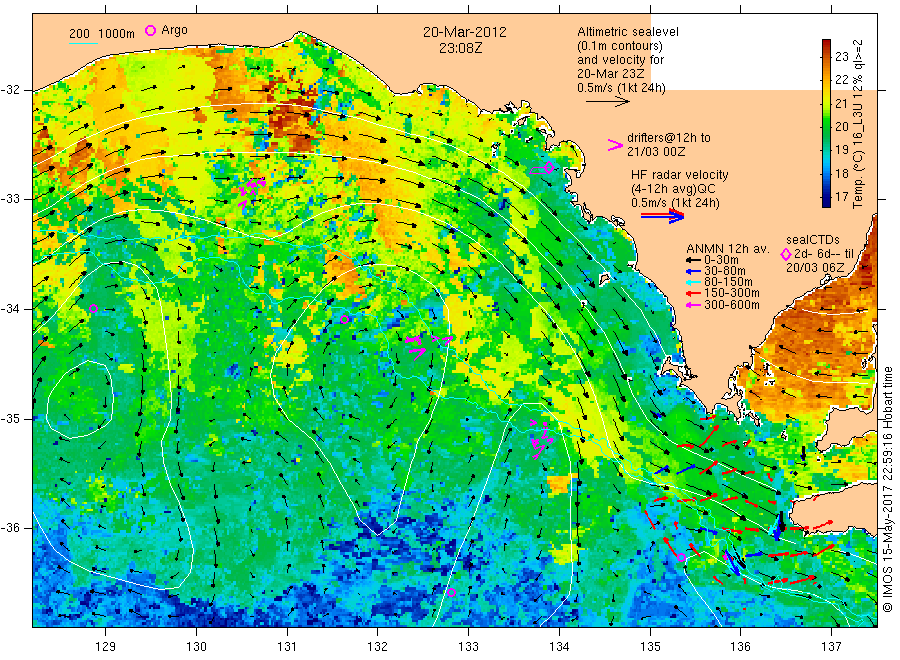Click the magenta drifter cluster near 132.5E 34.3S
The height and width of the screenshot is (660, 900).
click(x=424, y=346)
